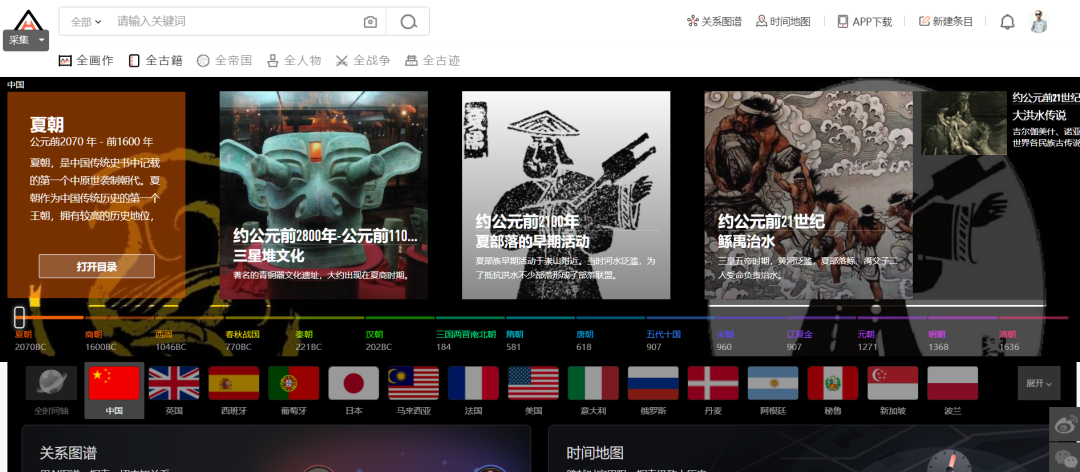Select the Russia flag

(x=653, y=389)
